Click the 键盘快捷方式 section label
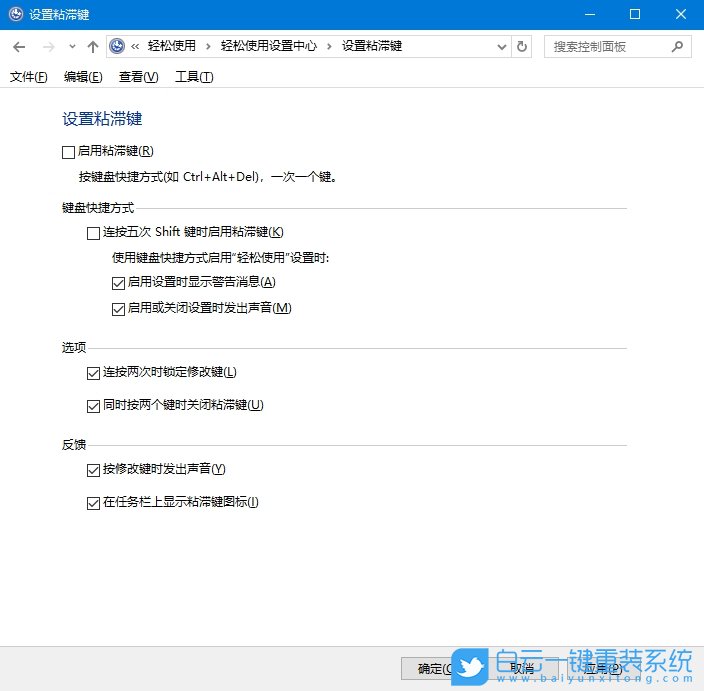The image size is (704, 691). (x=98, y=208)
